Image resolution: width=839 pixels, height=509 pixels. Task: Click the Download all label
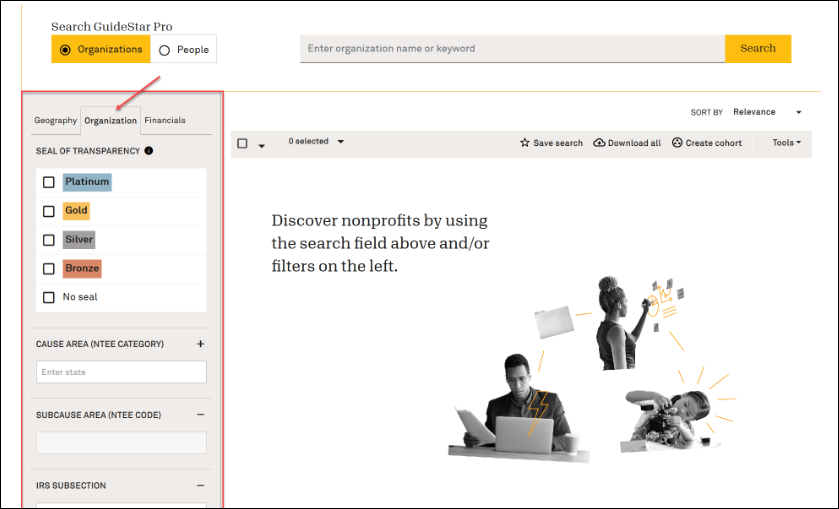coord(634,143)
